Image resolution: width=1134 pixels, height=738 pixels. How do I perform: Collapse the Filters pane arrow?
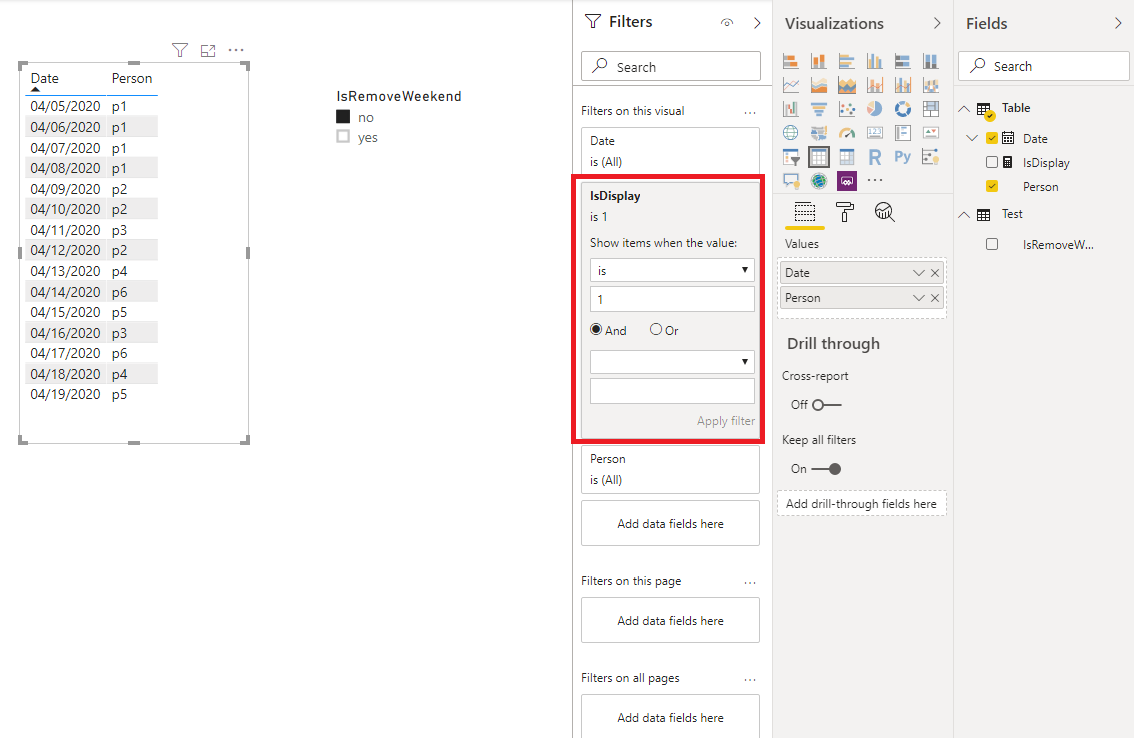pyautogui.click(x=757, y=23)
